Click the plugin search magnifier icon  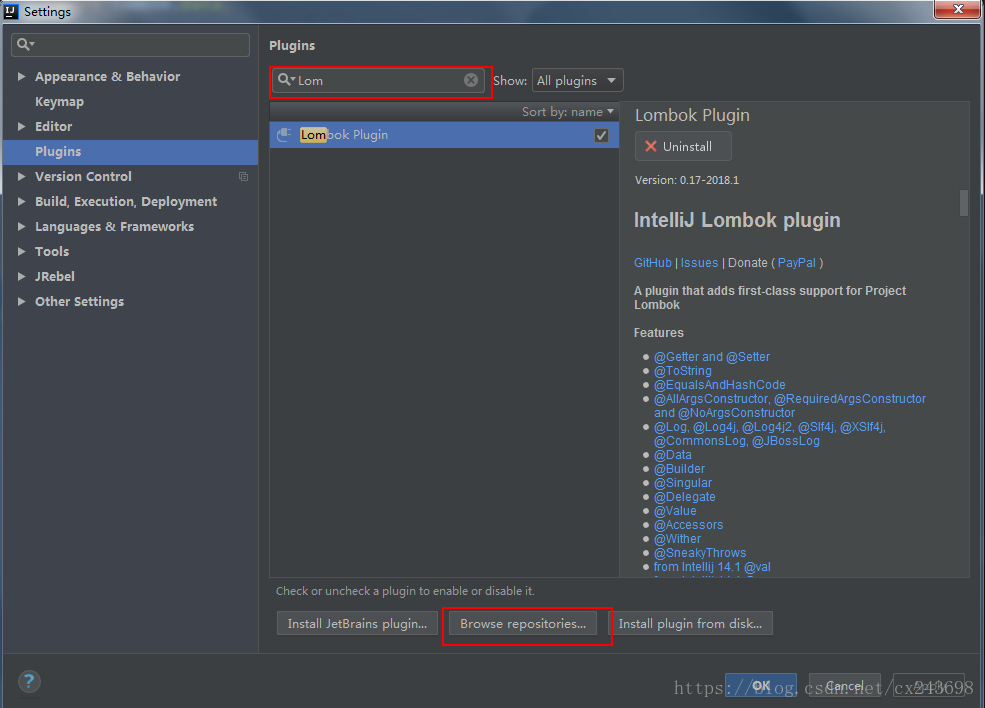pos(286,80)
